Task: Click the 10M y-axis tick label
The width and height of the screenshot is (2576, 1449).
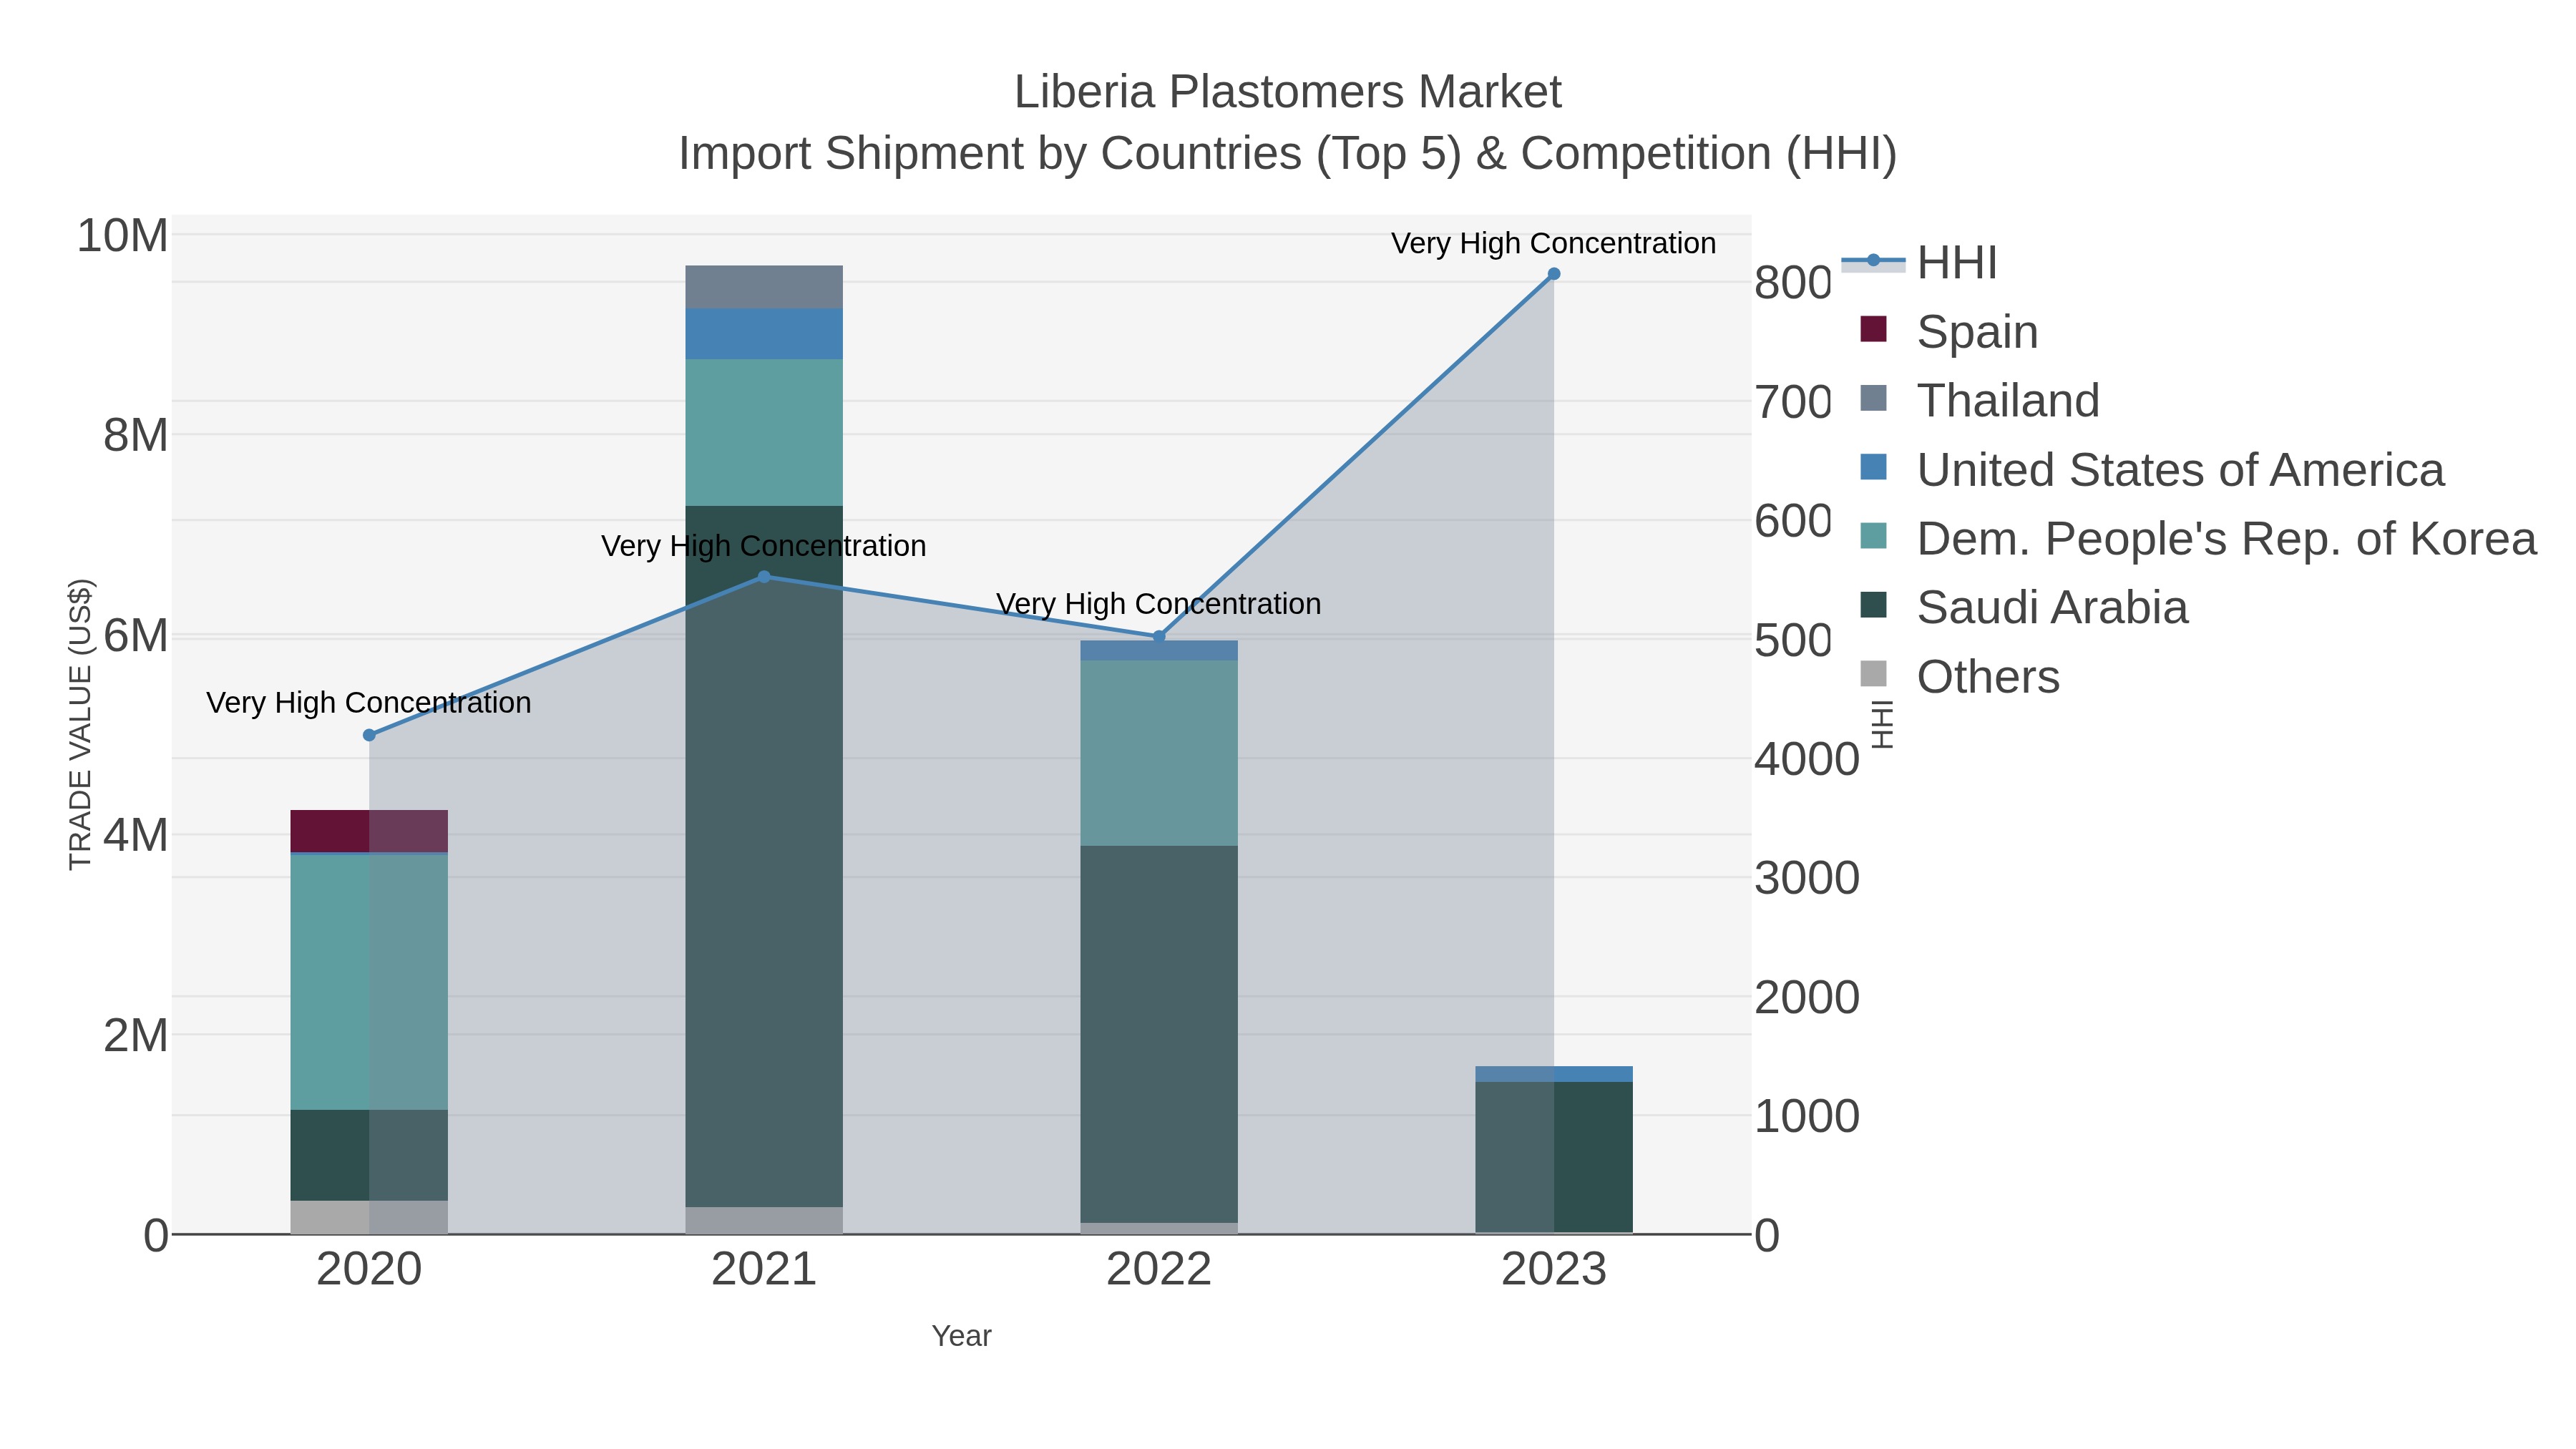Action: 123,236
